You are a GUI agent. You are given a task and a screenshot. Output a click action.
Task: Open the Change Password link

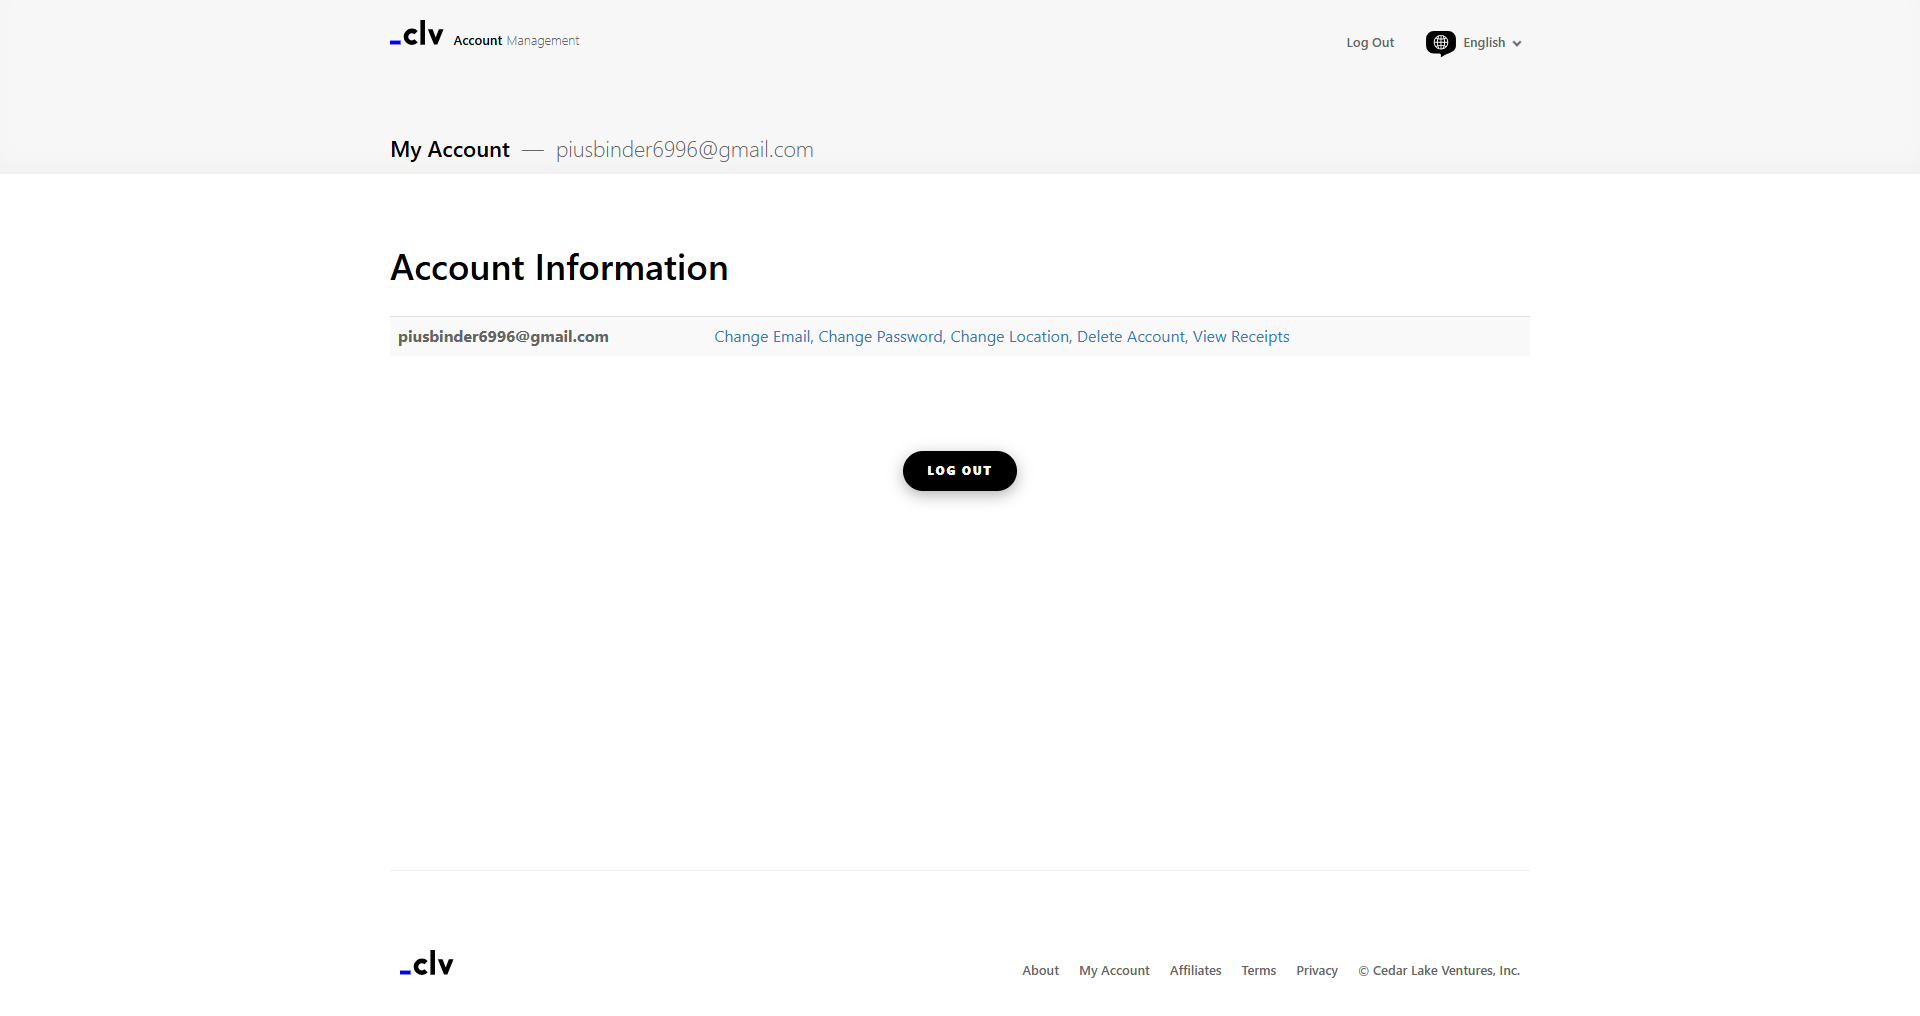tap(880, 337)
